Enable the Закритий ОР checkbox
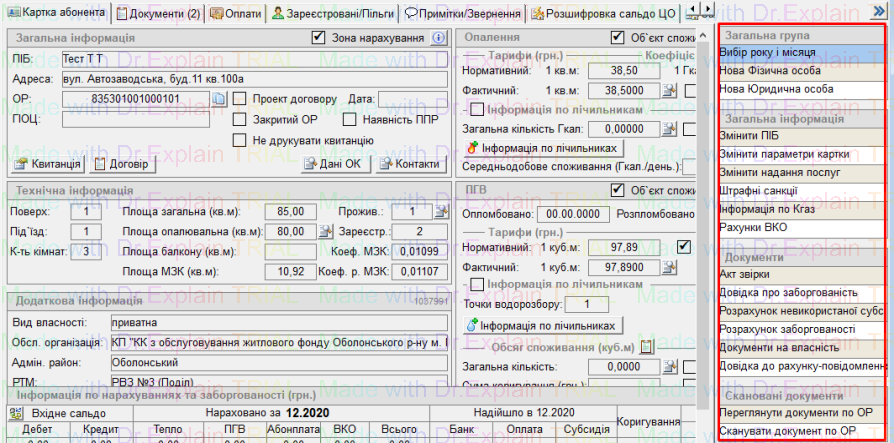This screenshot has width=894, height=443. [240, 119]
